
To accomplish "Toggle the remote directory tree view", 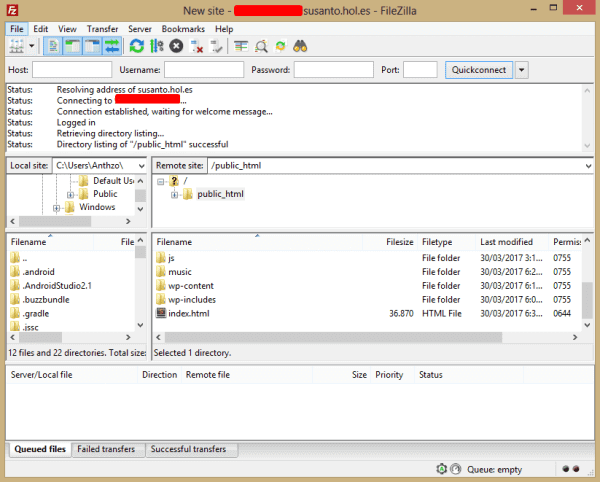I will coord(93,46).
